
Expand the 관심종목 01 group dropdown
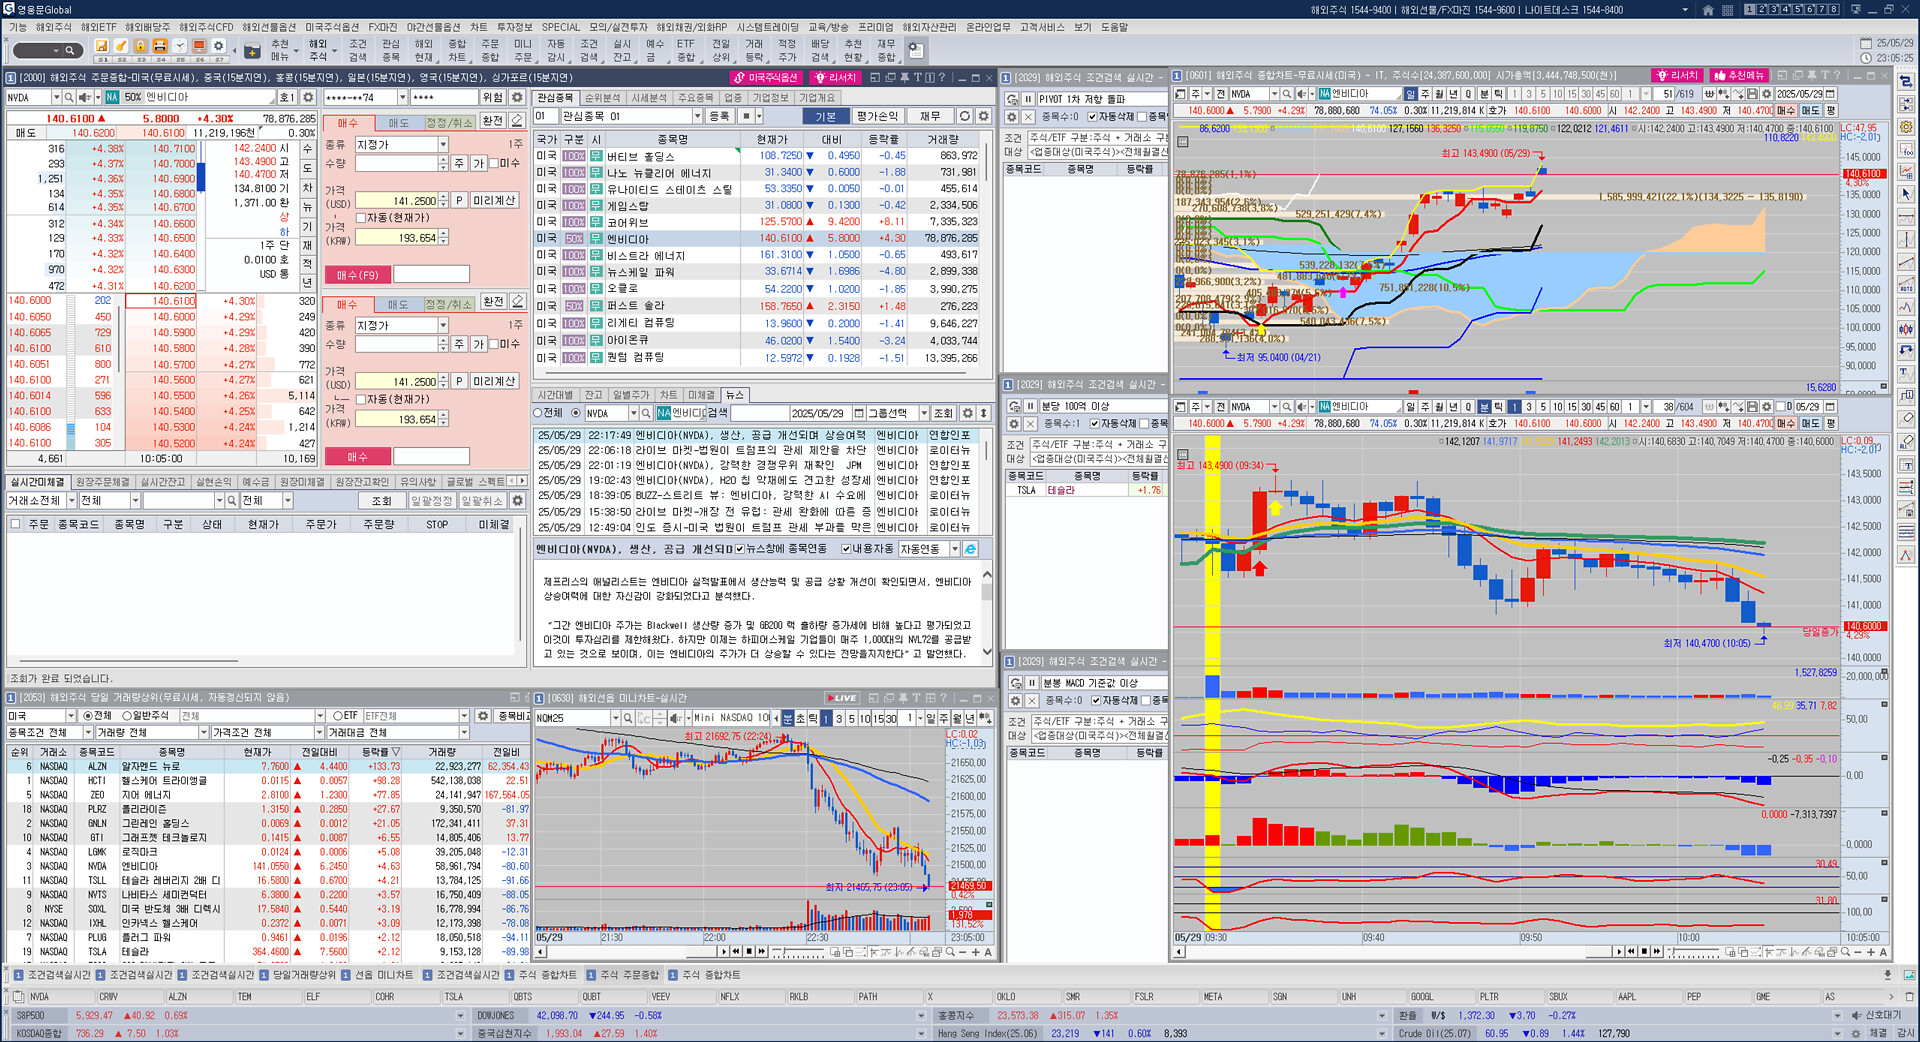tap(697, 116)
